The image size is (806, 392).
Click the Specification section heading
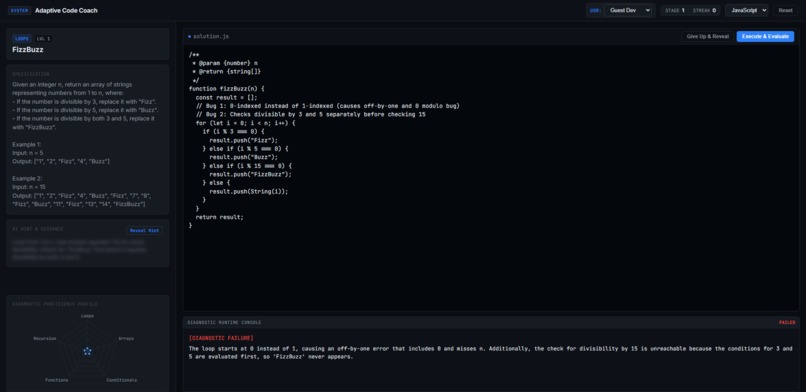tap(31, 74)
